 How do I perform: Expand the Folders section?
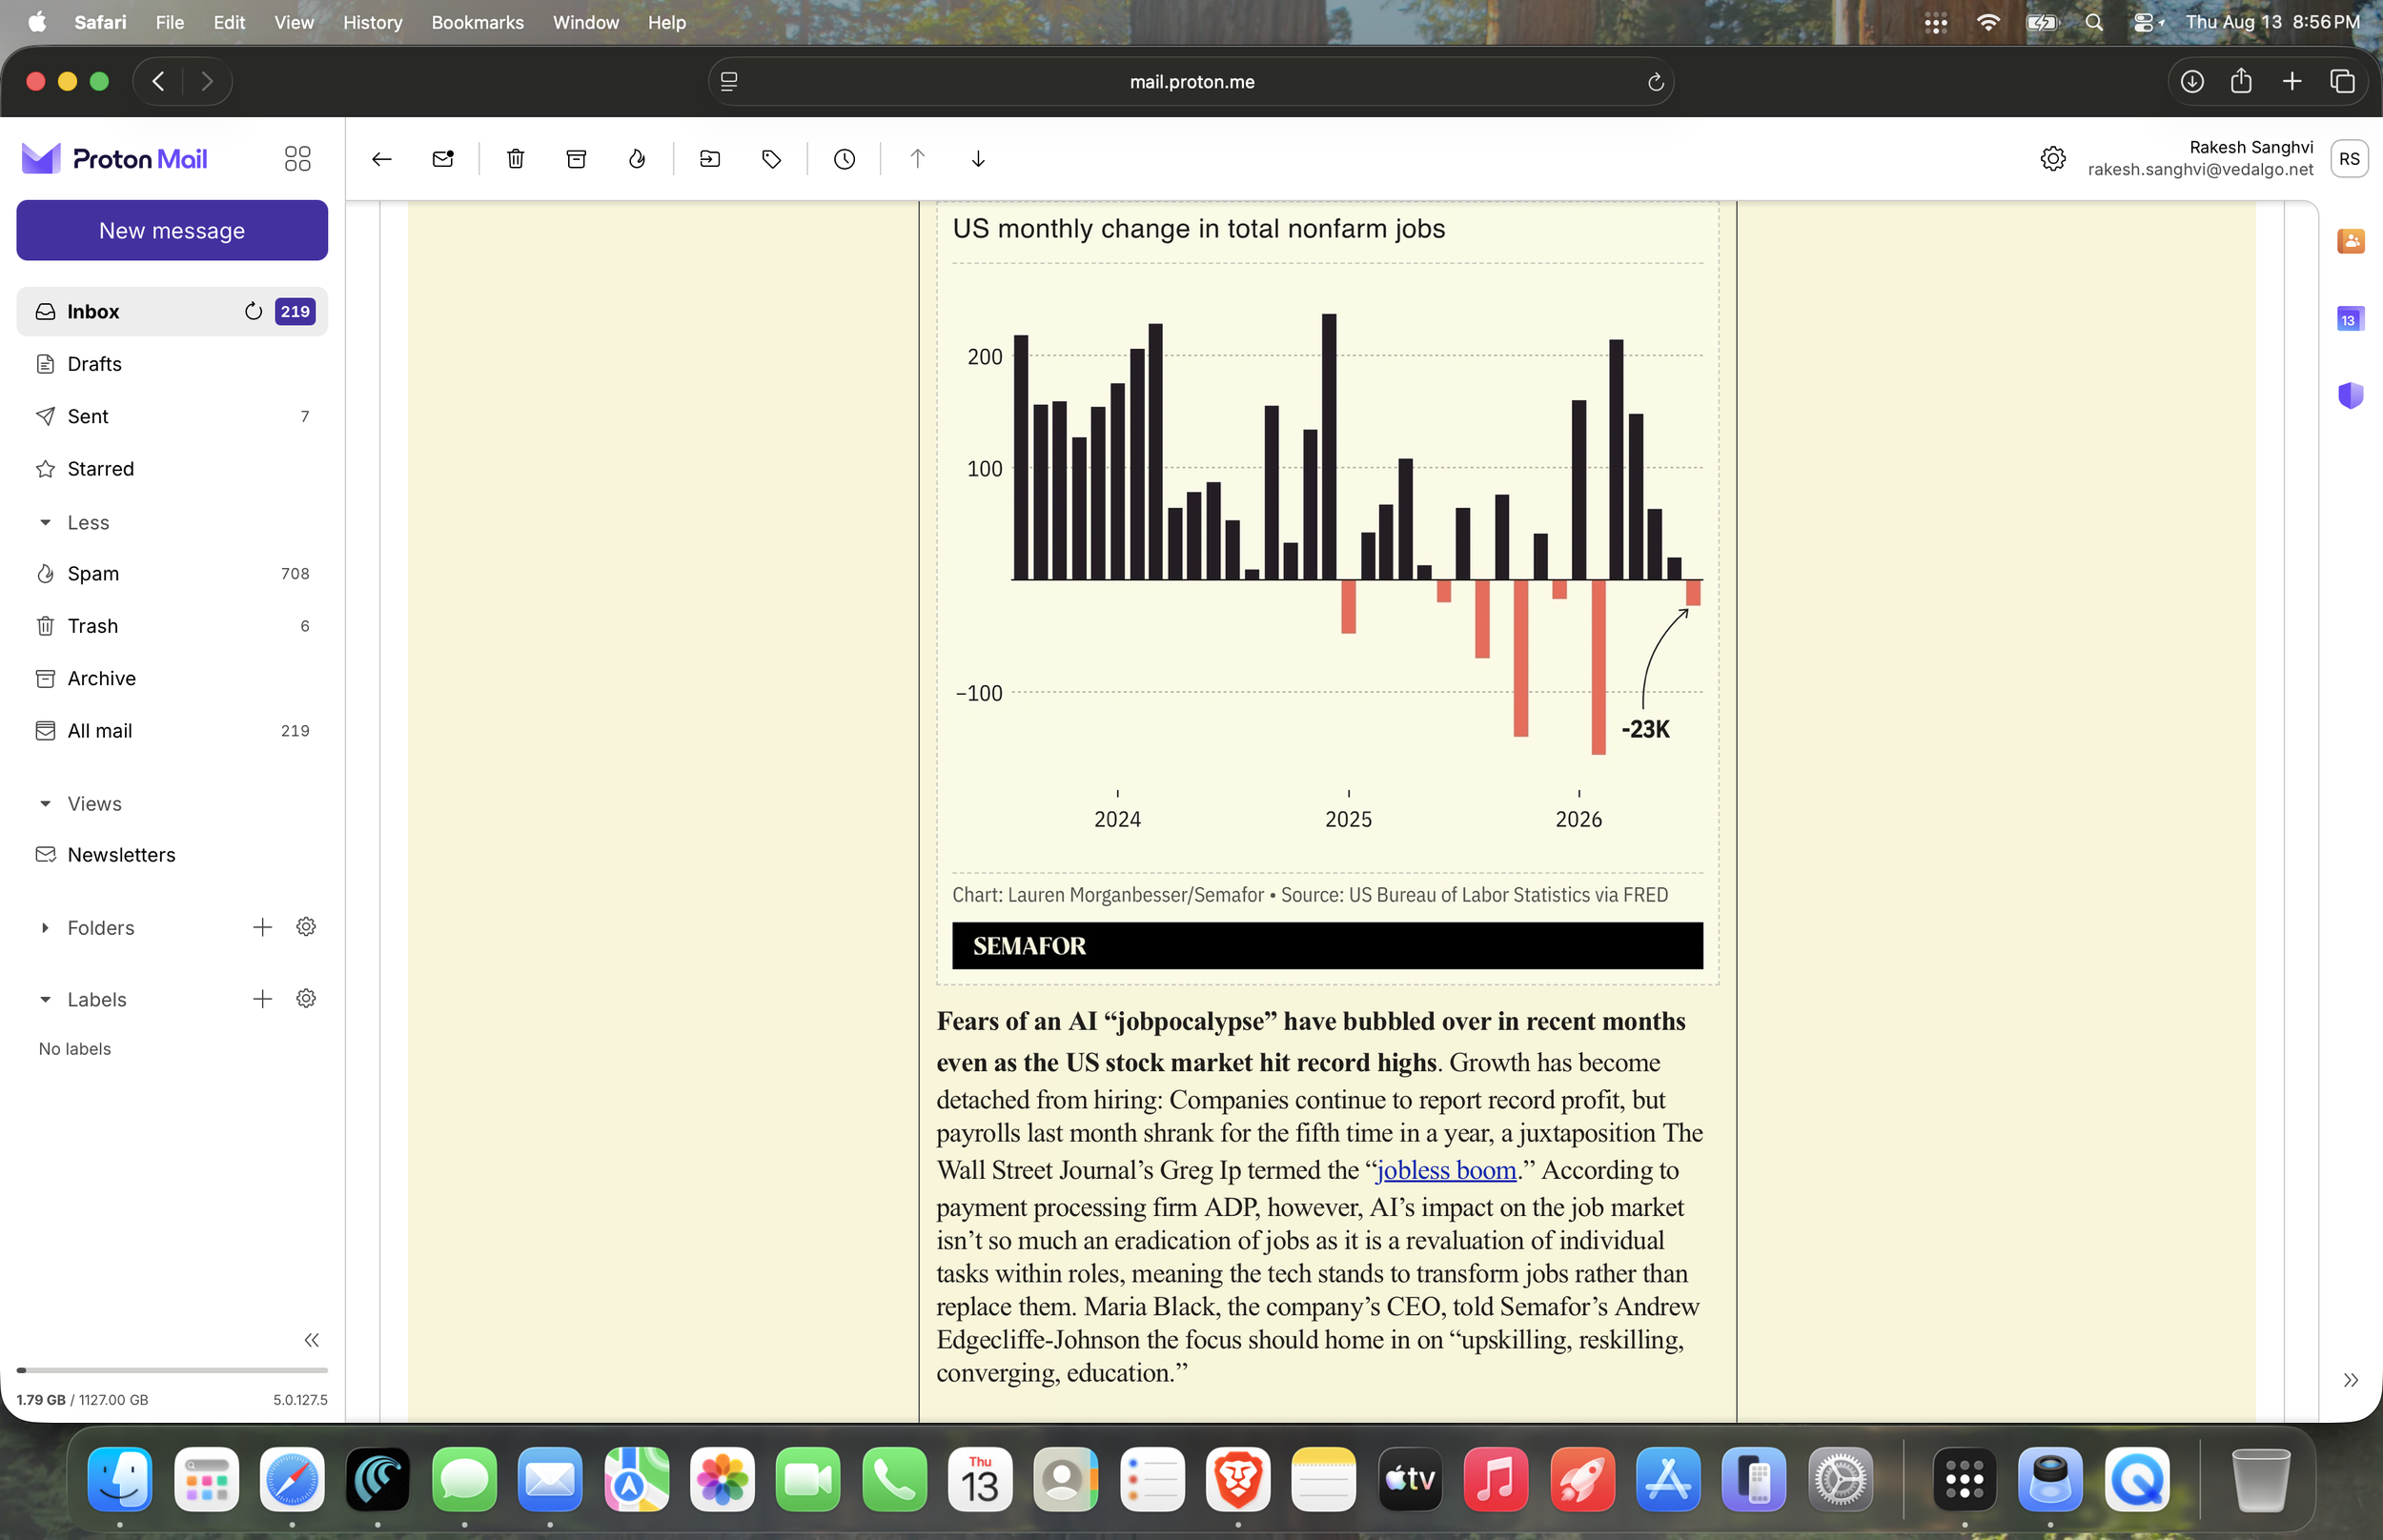[x=45, y=928]
